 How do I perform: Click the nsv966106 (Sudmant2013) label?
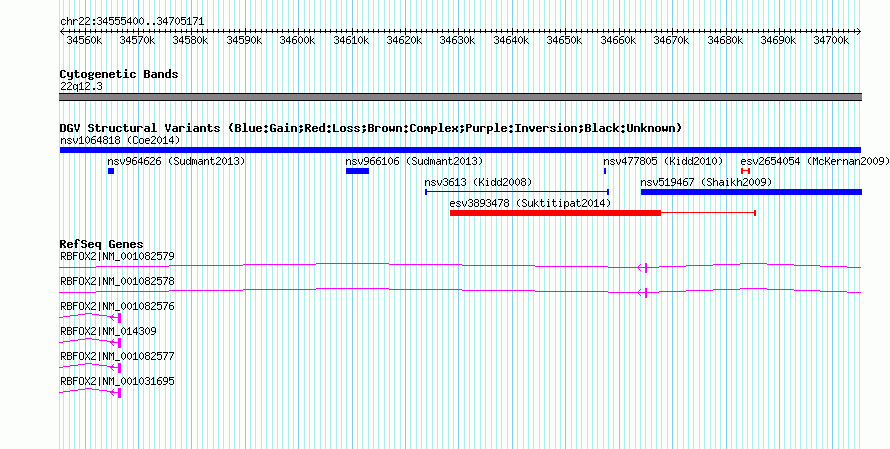pos(414,162)
